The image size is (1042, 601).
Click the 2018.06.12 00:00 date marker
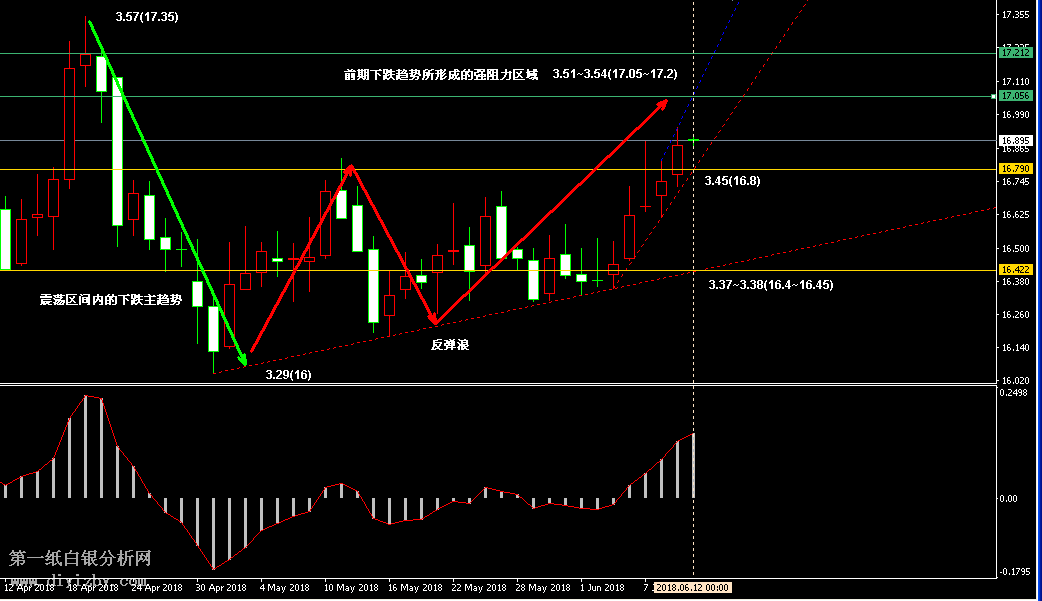pyautogui.click(x=693, y=588)
